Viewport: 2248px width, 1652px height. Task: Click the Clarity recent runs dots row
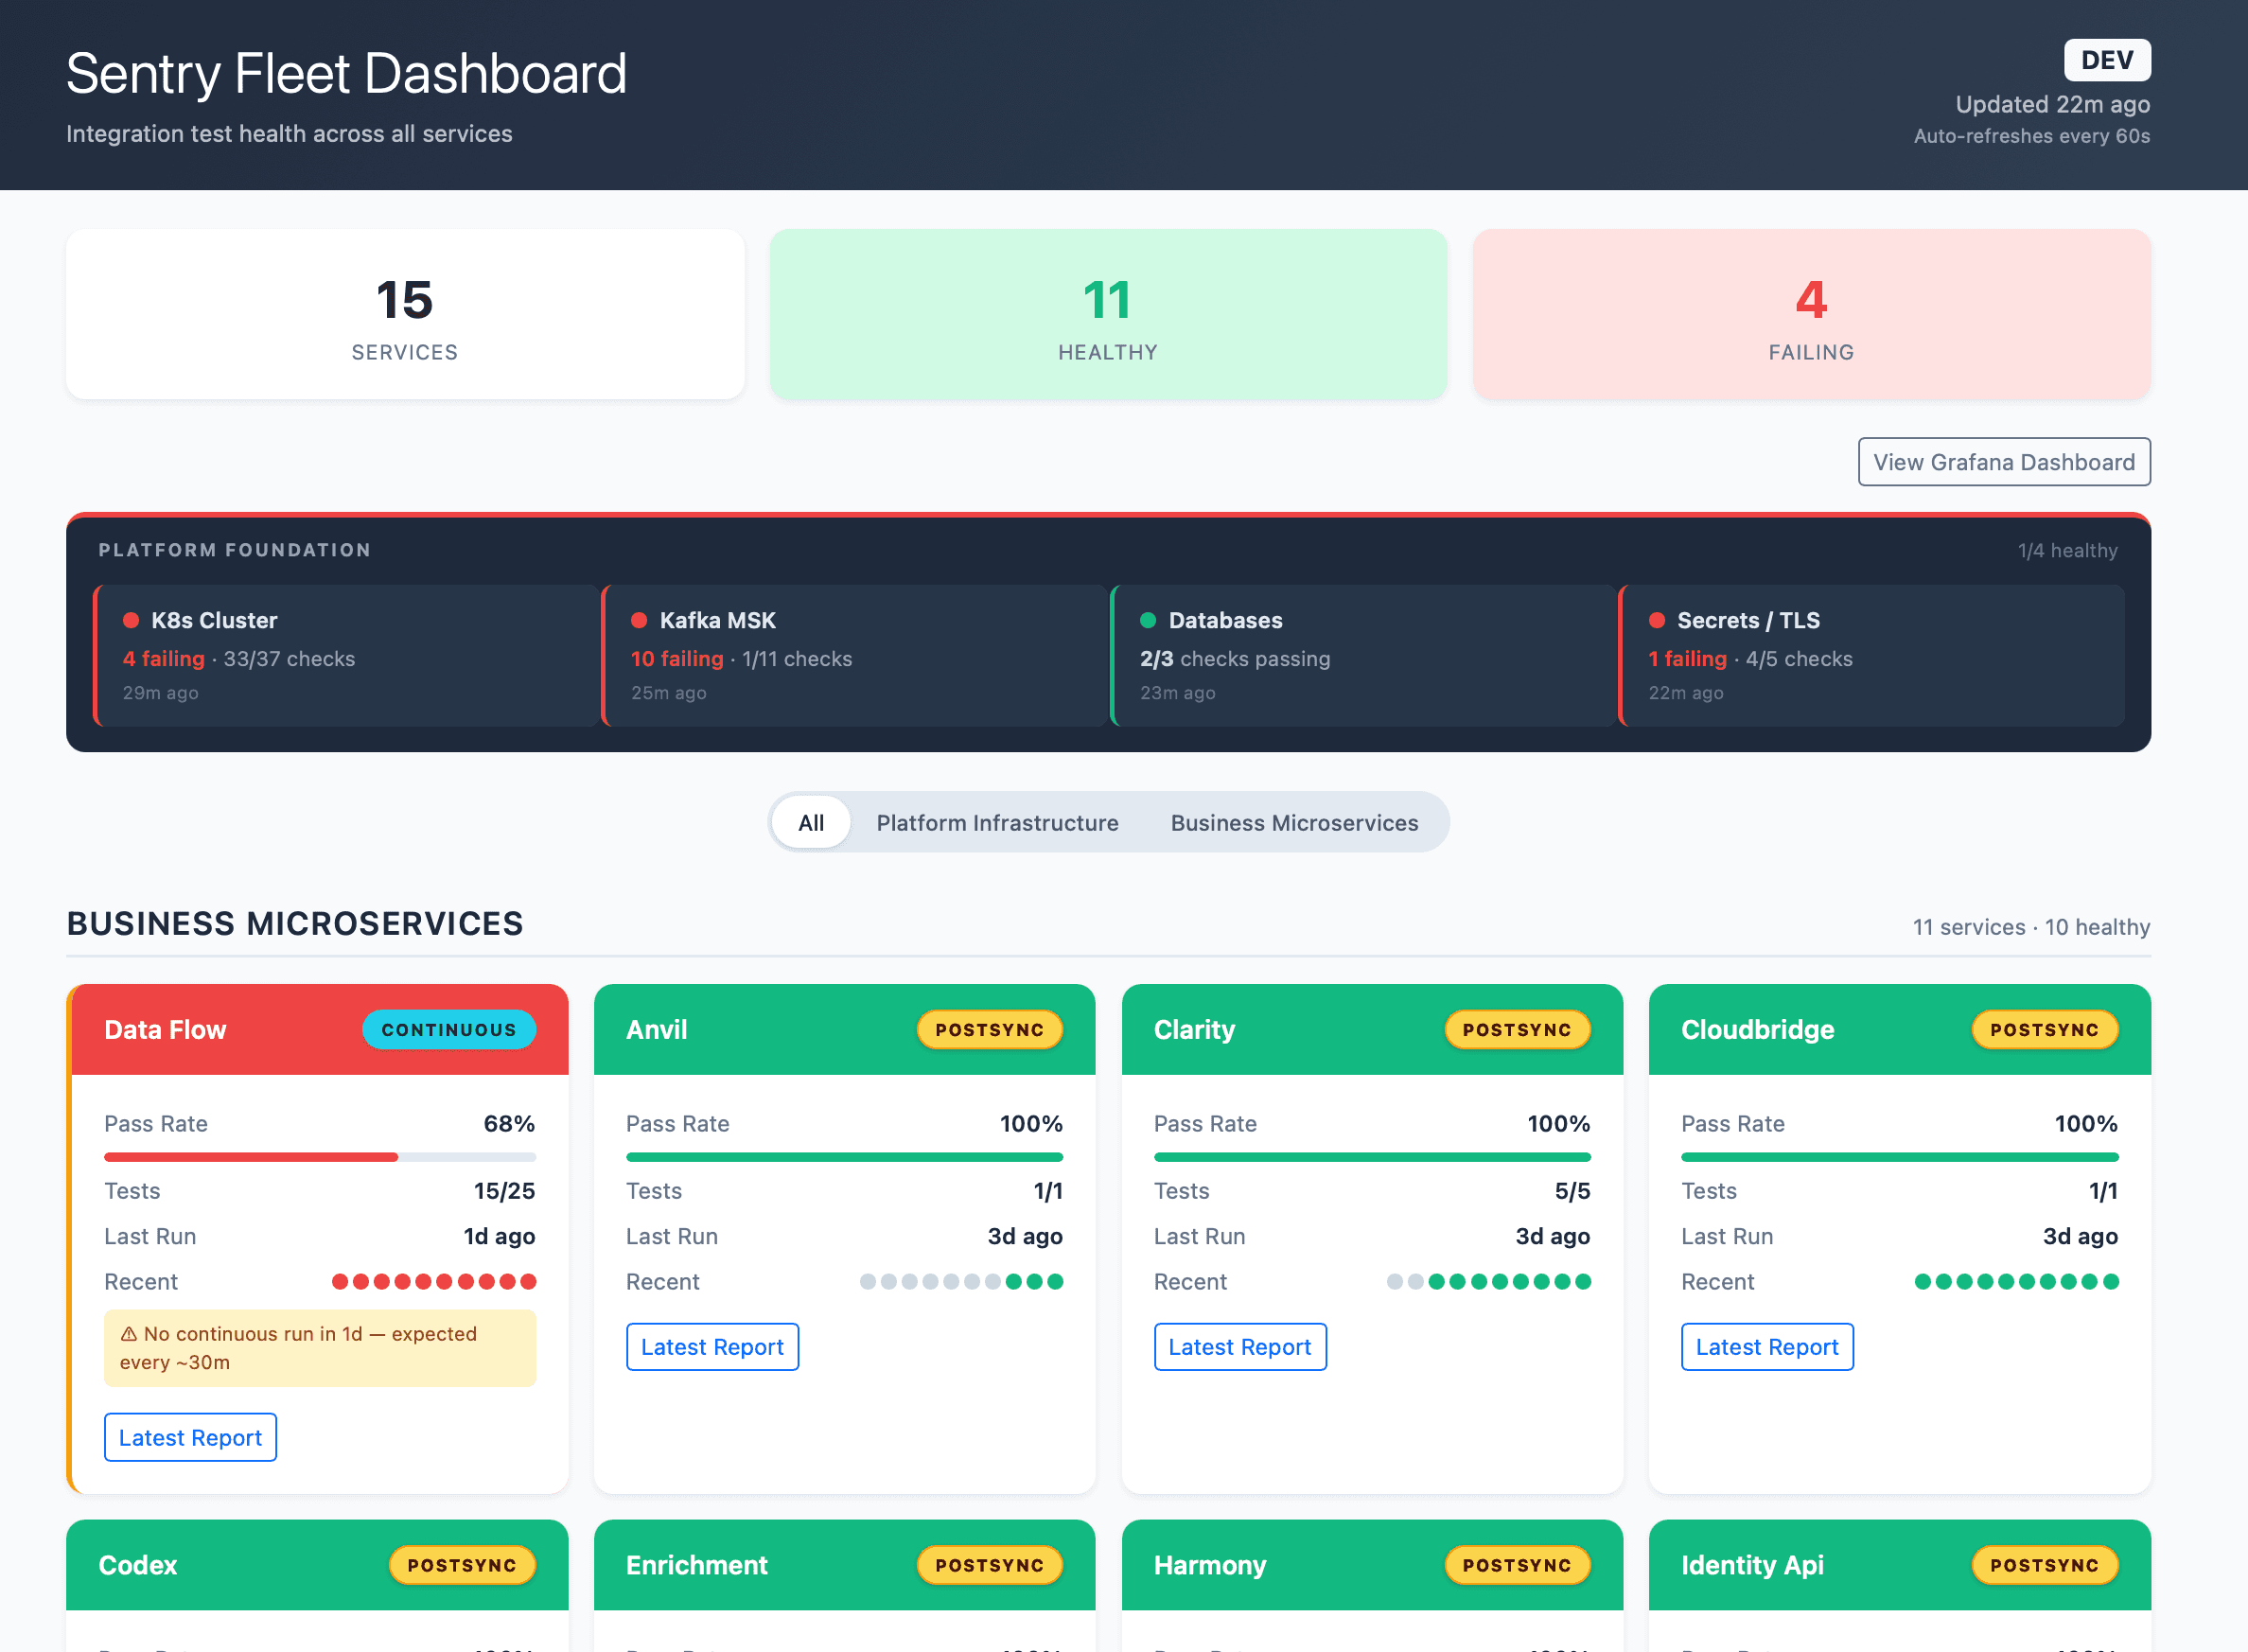point(1488,1281)
